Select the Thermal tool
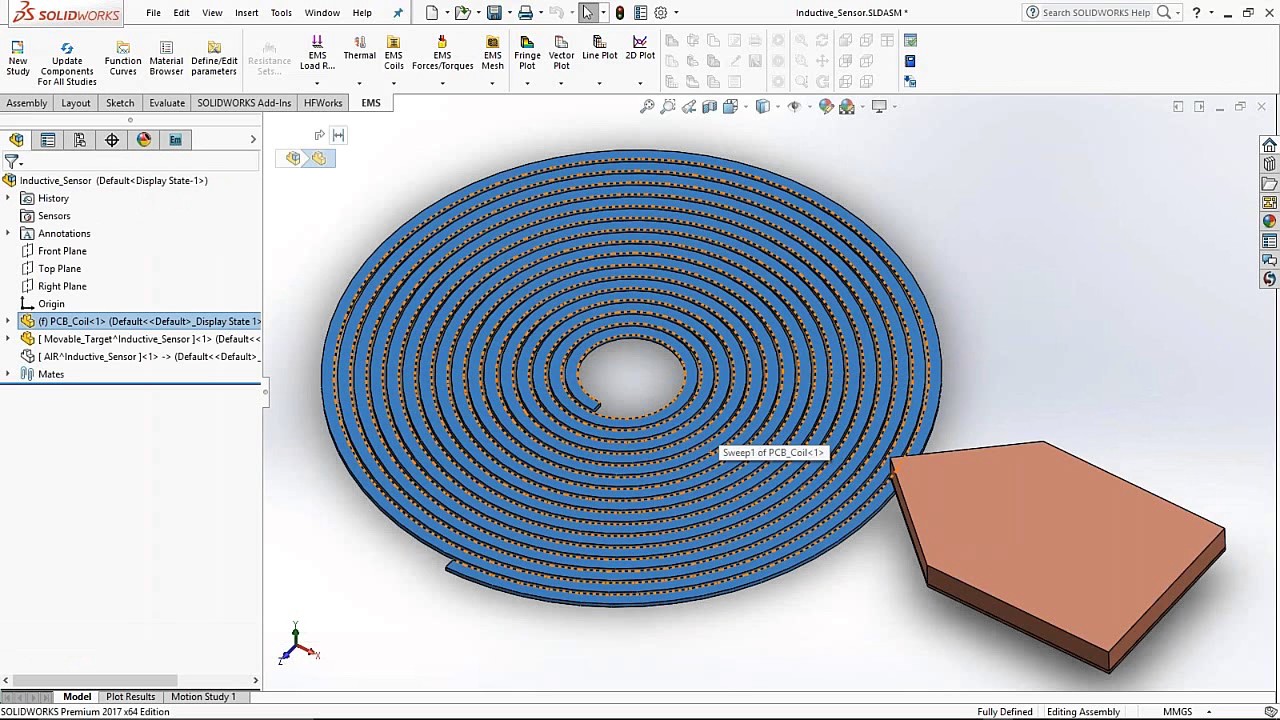The width and height of the screenshot is (1280, 720). [x=359, y=48]
